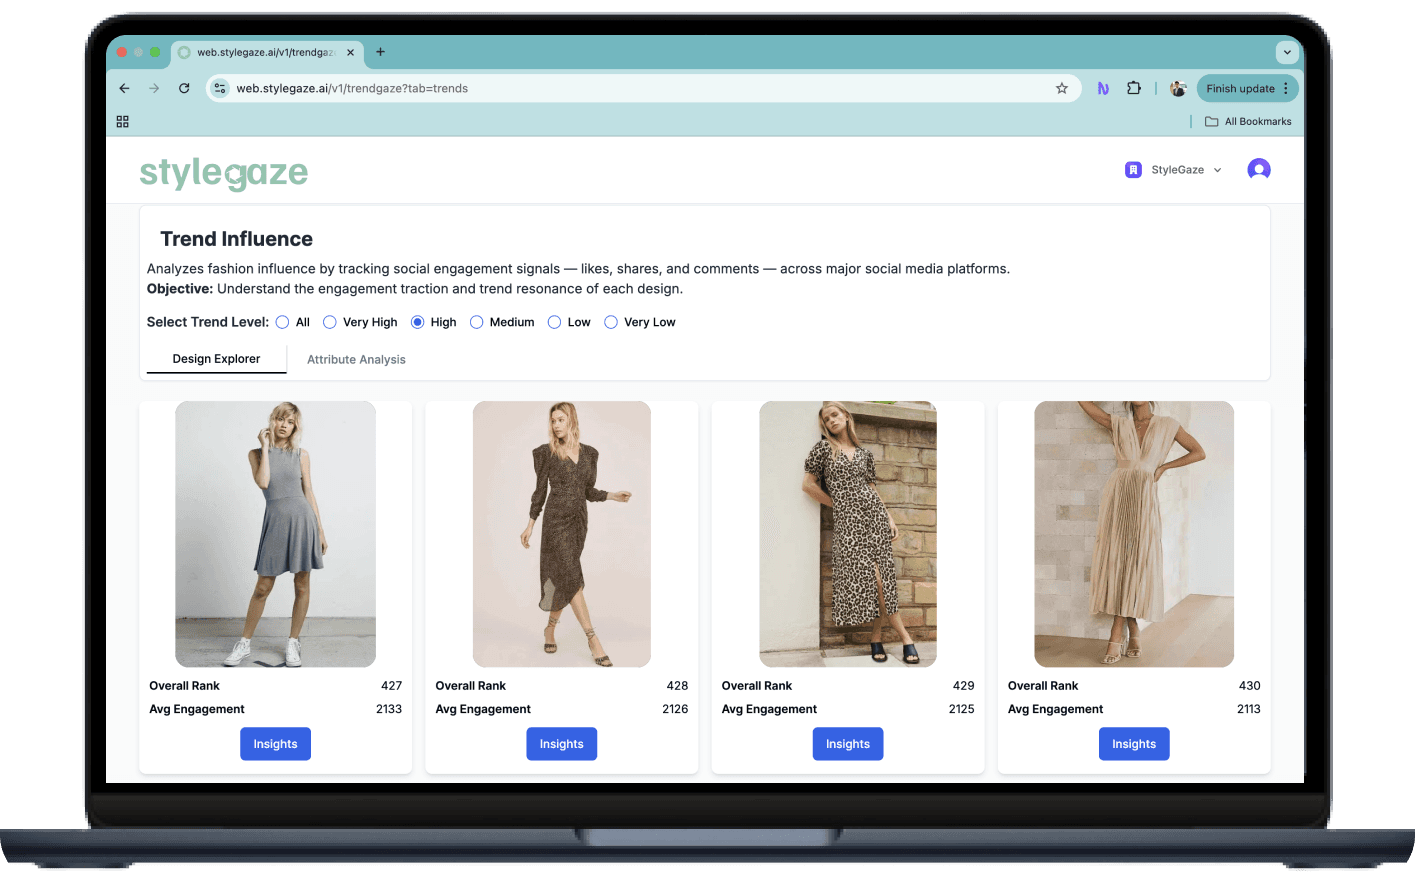Bookmark the page via the star icon

click(1061, 88)
